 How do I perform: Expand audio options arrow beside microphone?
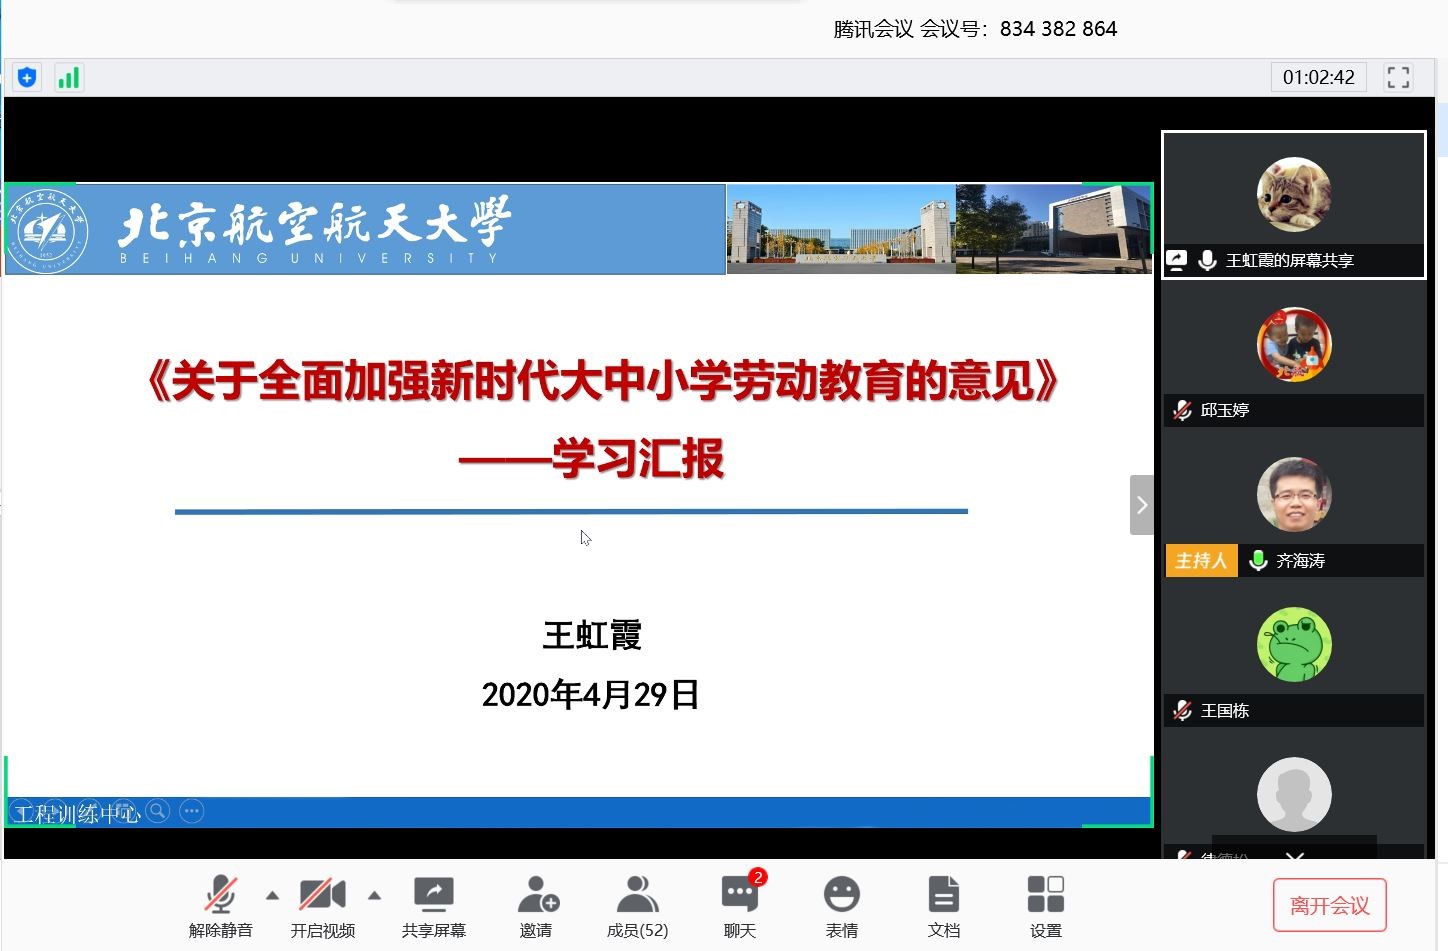coord(272,895)
